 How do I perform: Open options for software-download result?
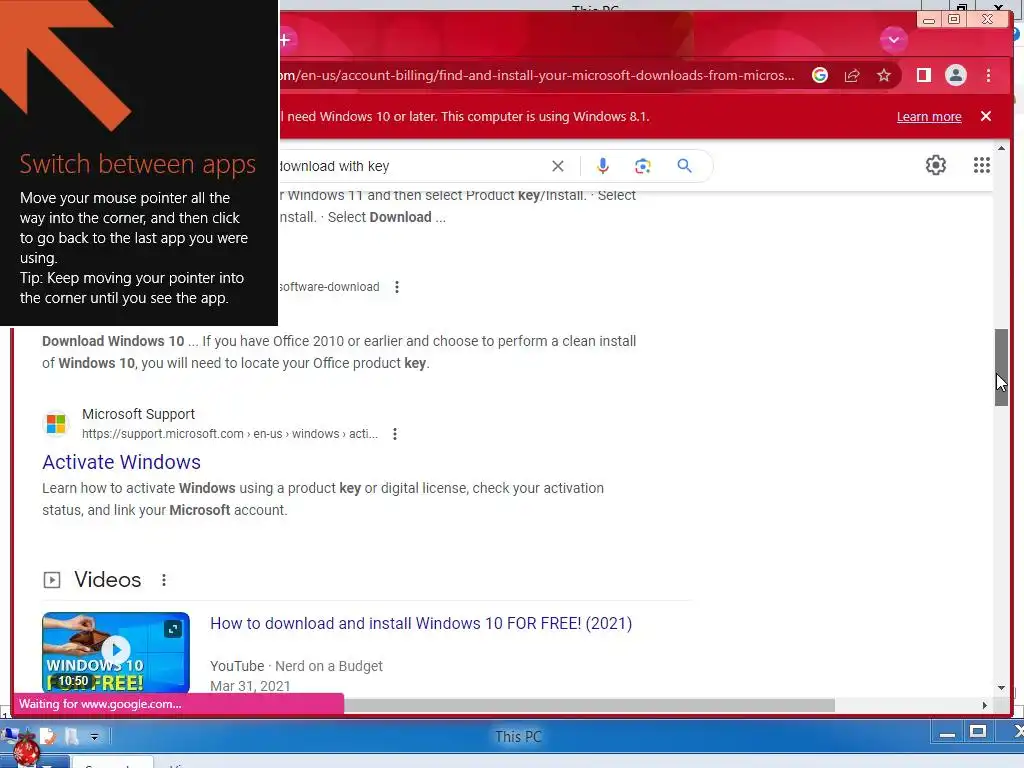pyautogui.click(x=397, y=287)
